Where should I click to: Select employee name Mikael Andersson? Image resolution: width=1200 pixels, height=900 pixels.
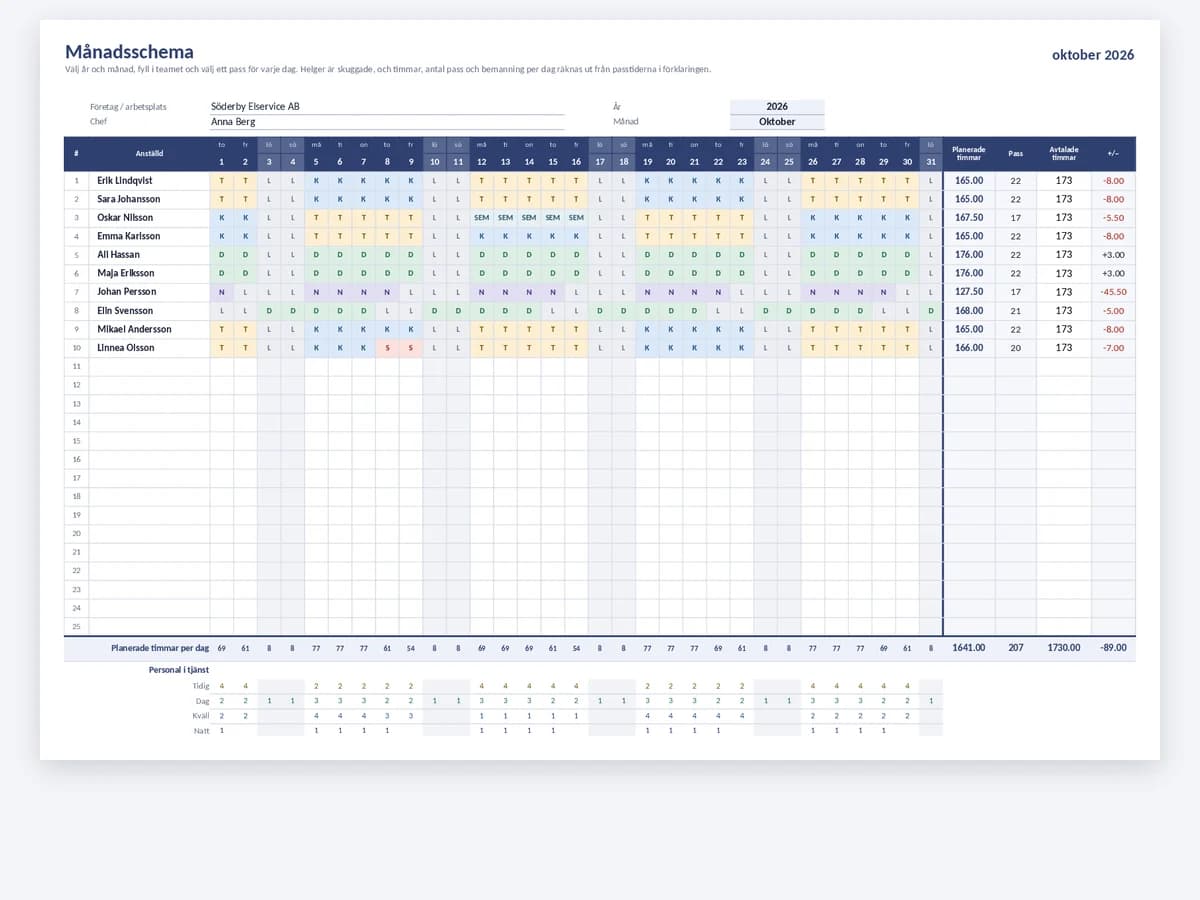pyautogui.click(x=134, y=329)
